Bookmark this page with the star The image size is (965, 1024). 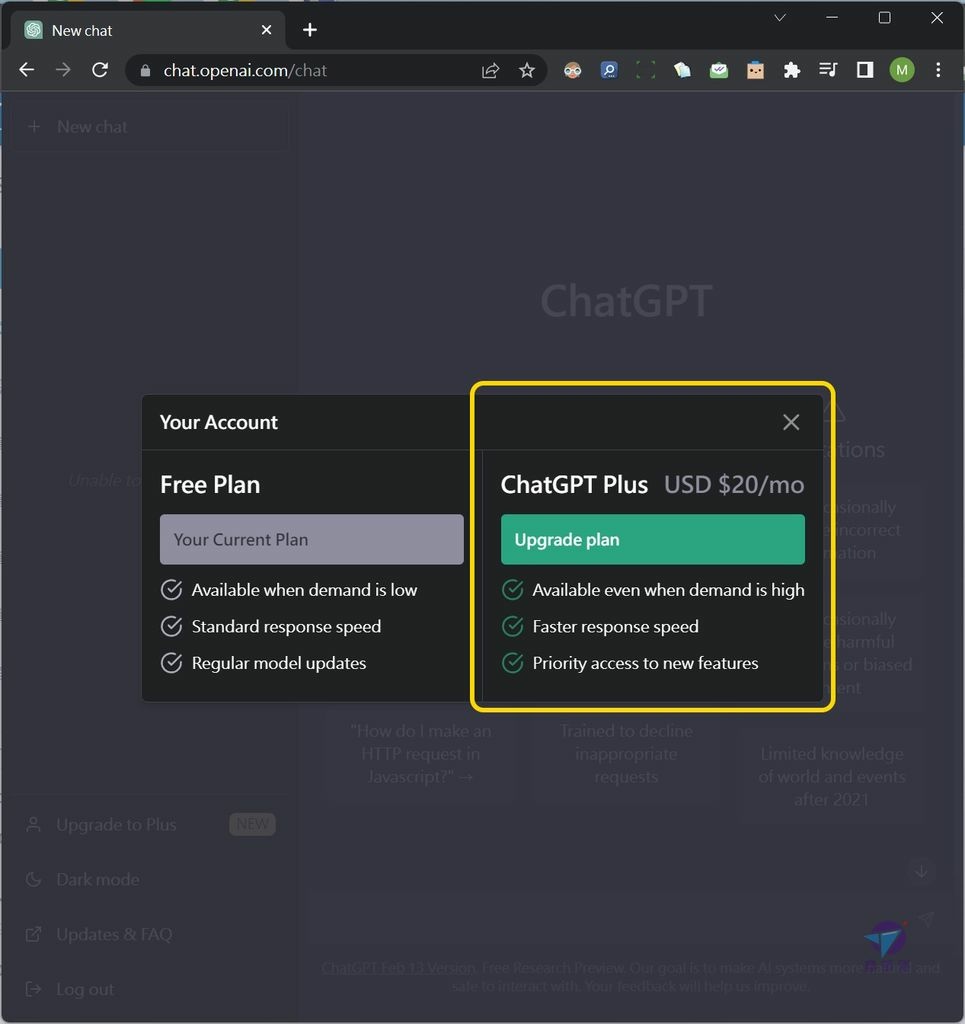(527, 71)
